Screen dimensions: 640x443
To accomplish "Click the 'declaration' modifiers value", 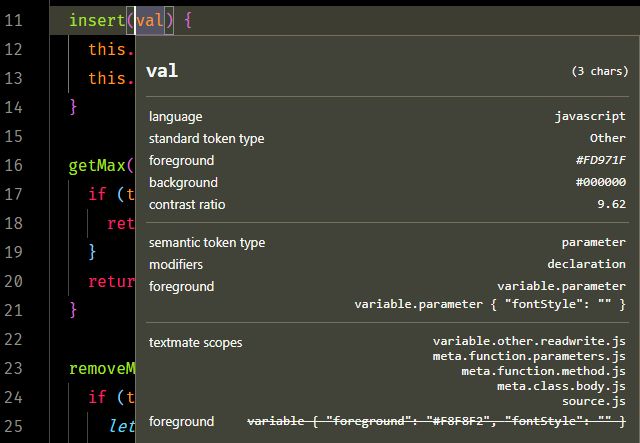I will point(587,264).
